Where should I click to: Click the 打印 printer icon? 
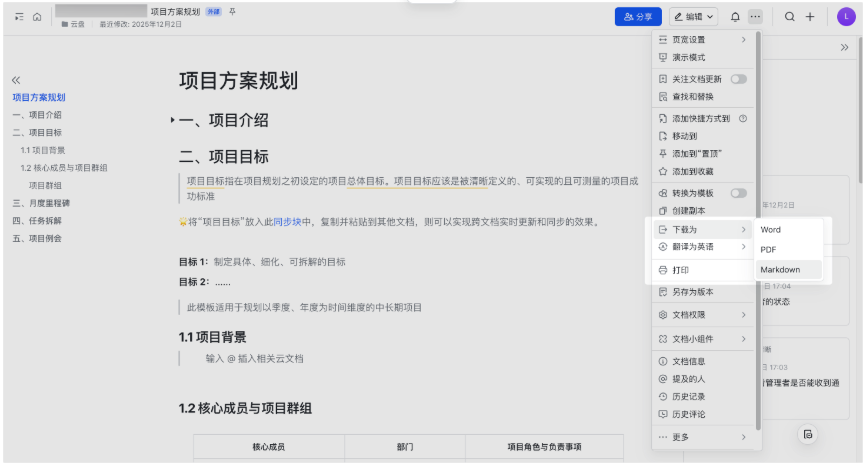663,270
